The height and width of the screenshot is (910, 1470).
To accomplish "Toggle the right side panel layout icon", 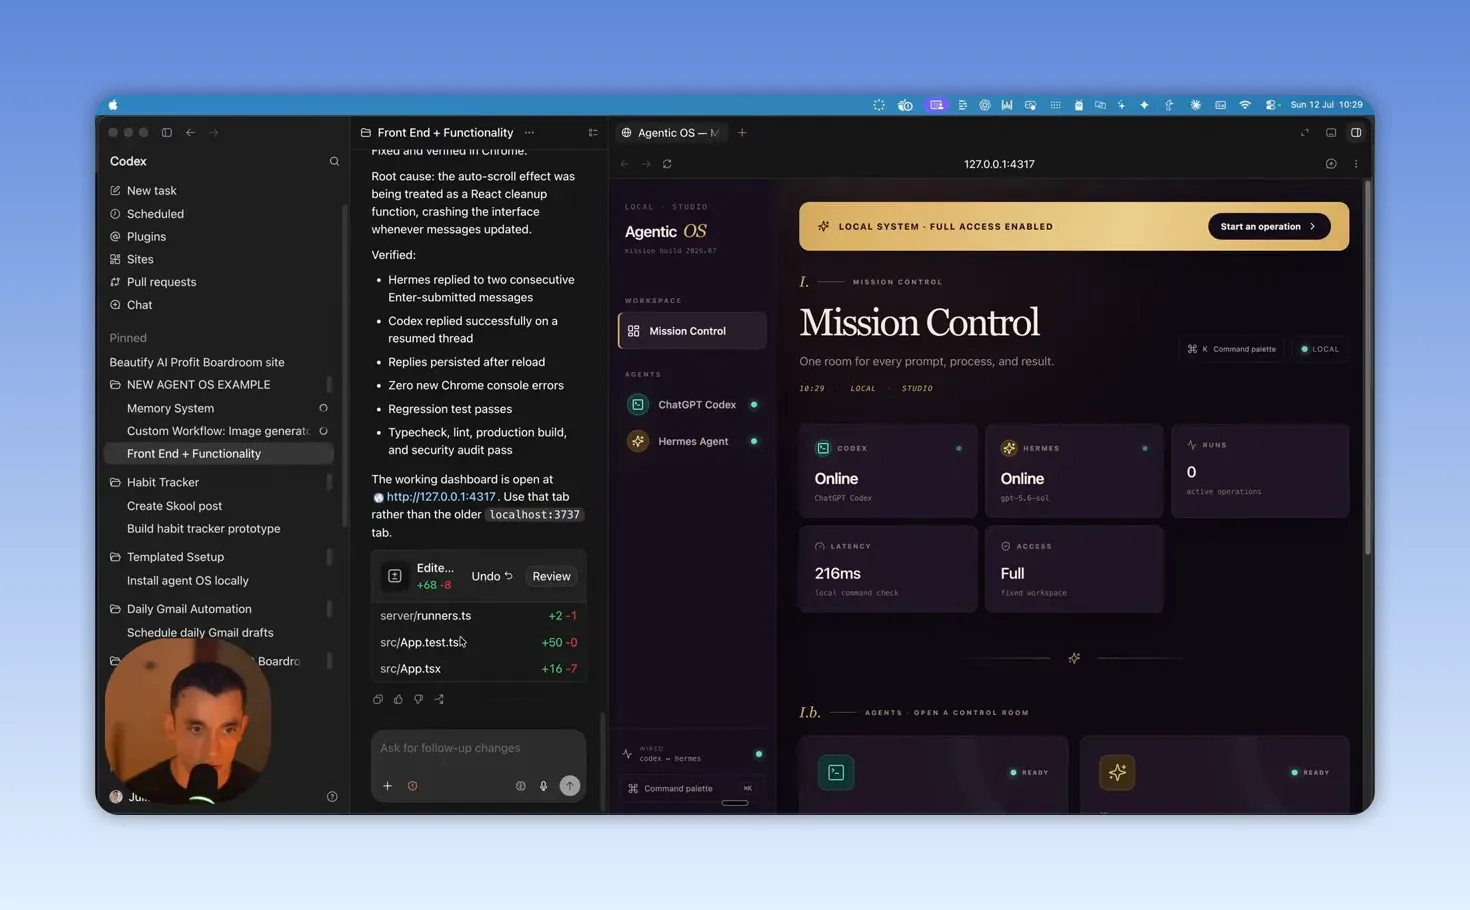I will (x=1356, y=132).
